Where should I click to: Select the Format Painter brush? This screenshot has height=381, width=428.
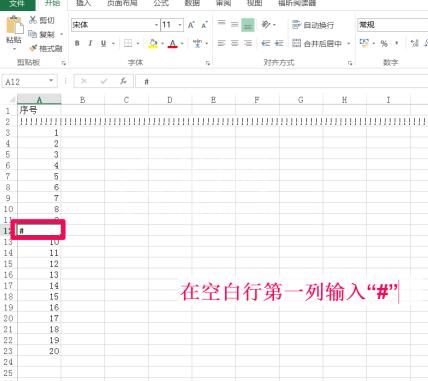[33, 48]
